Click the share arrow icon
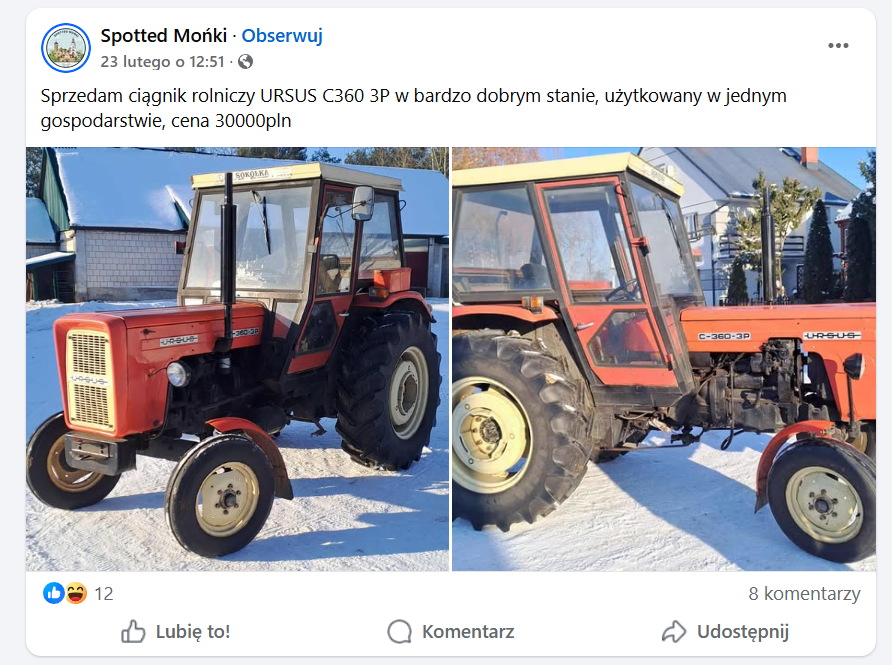This screenshot has height=665, width=892. tap(674, 631)
